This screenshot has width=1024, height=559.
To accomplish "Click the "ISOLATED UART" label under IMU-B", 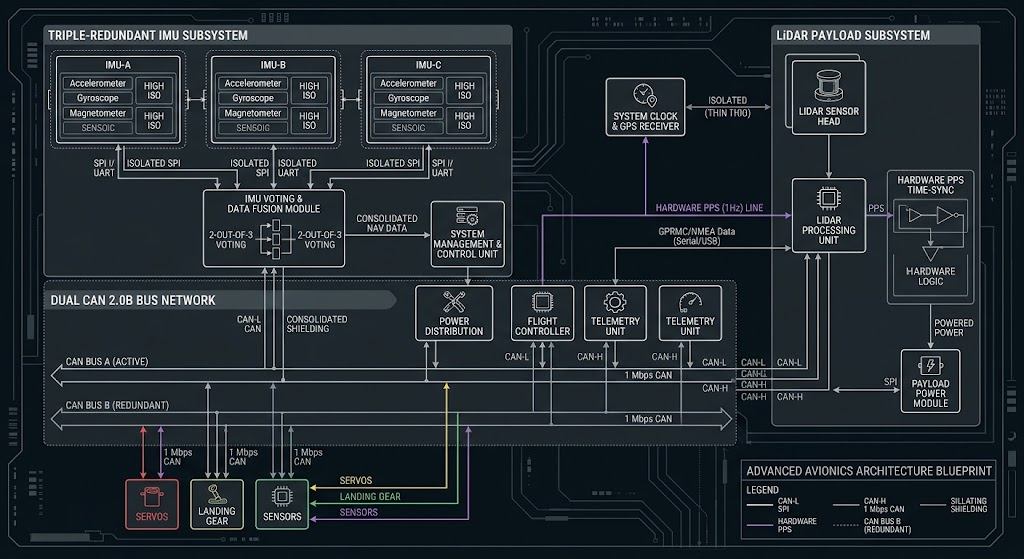I will pos(297,168).
